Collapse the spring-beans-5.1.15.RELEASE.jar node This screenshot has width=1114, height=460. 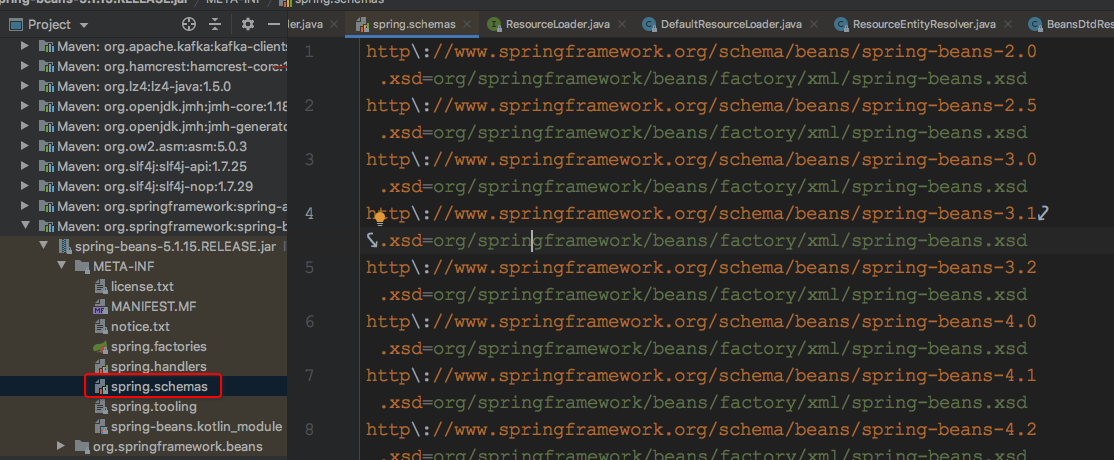tap(43, 247)
